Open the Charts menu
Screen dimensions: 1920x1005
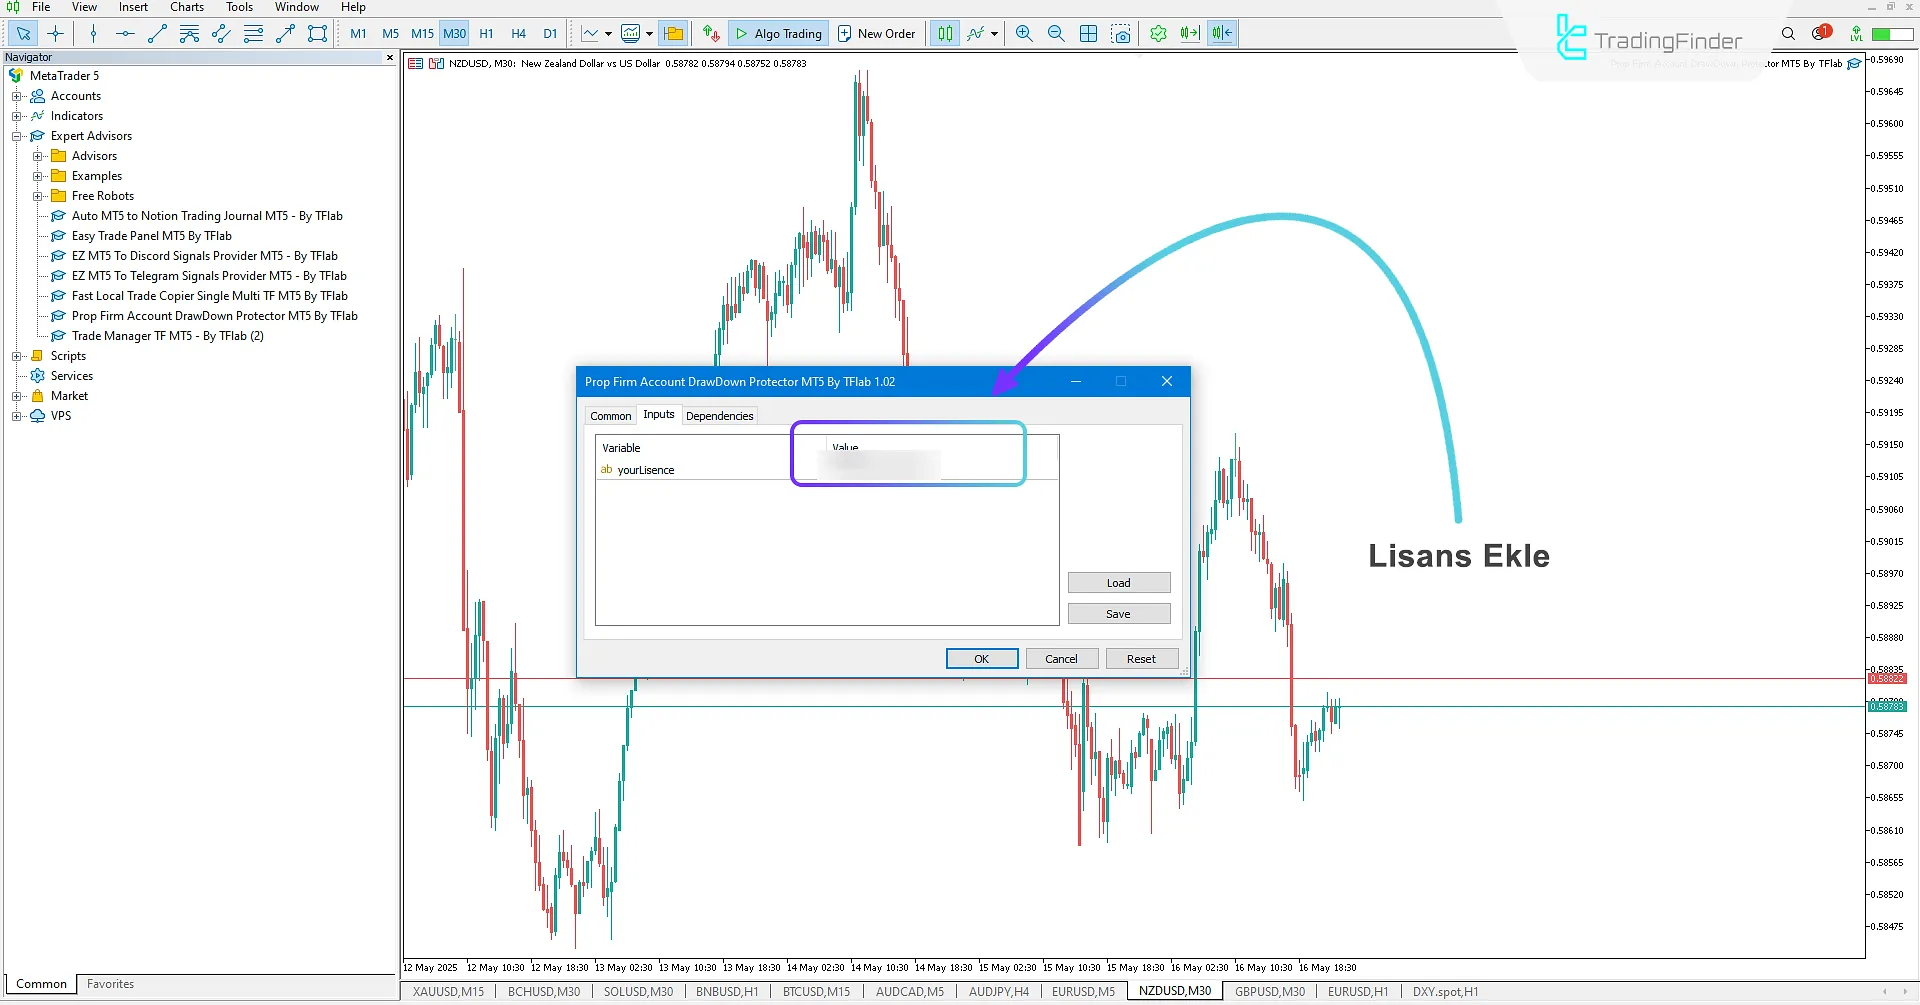(186, 7)
